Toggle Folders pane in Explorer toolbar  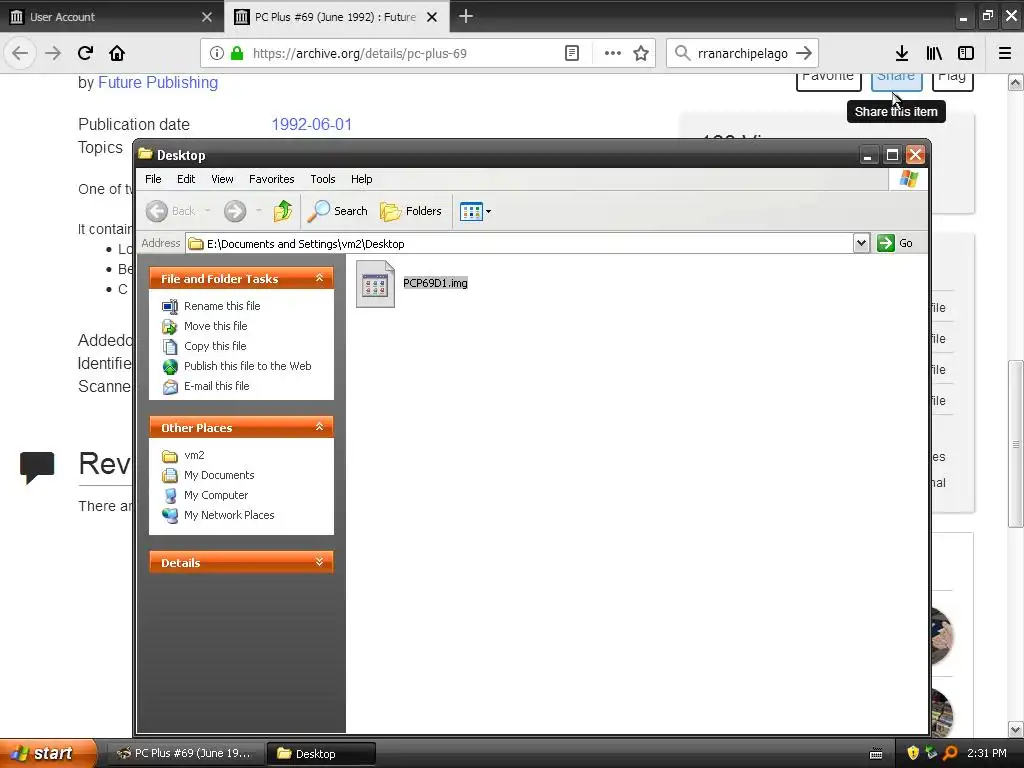411,211
